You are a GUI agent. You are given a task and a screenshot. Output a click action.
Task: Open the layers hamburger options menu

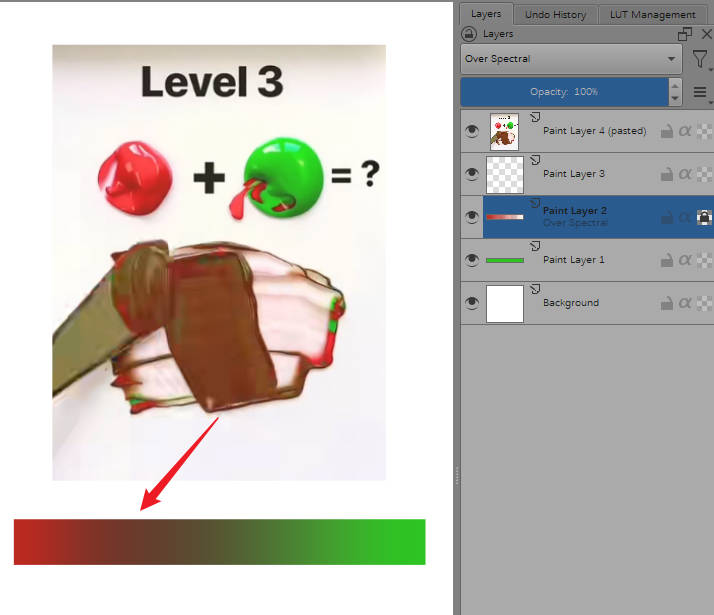[700, 92]
